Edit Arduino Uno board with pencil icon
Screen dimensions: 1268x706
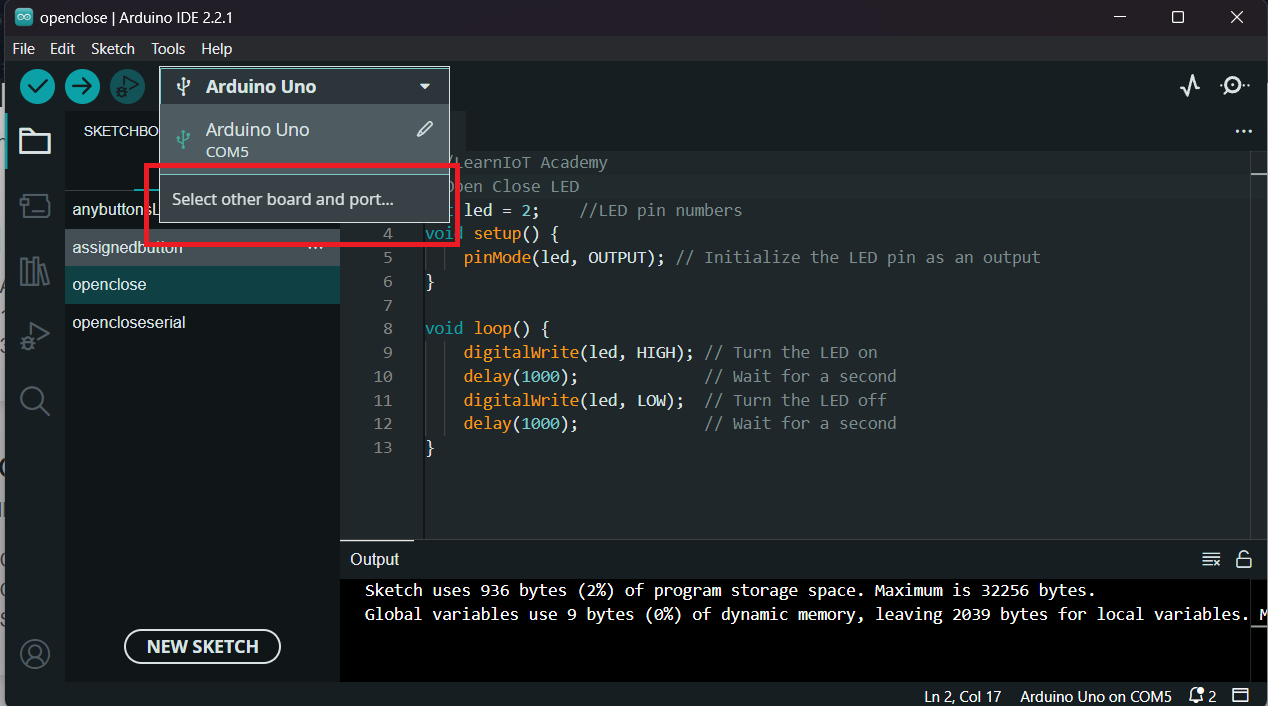(425, 129)
